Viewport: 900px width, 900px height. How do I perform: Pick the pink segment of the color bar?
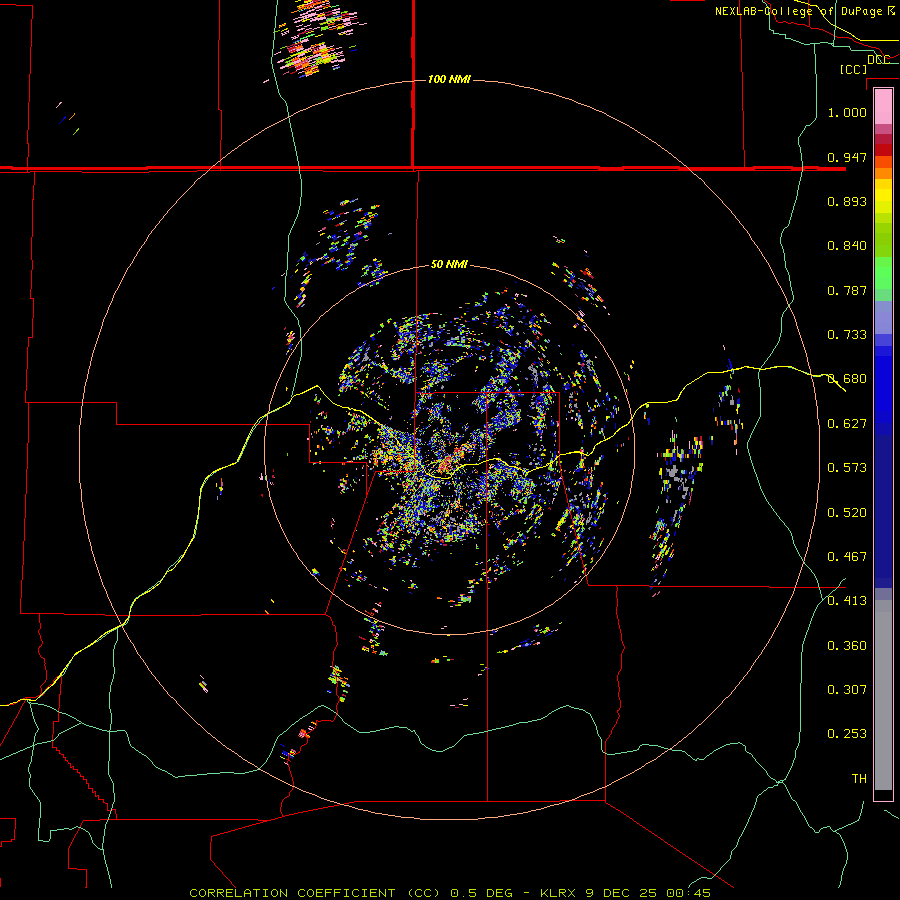click(x=883, y=106)
